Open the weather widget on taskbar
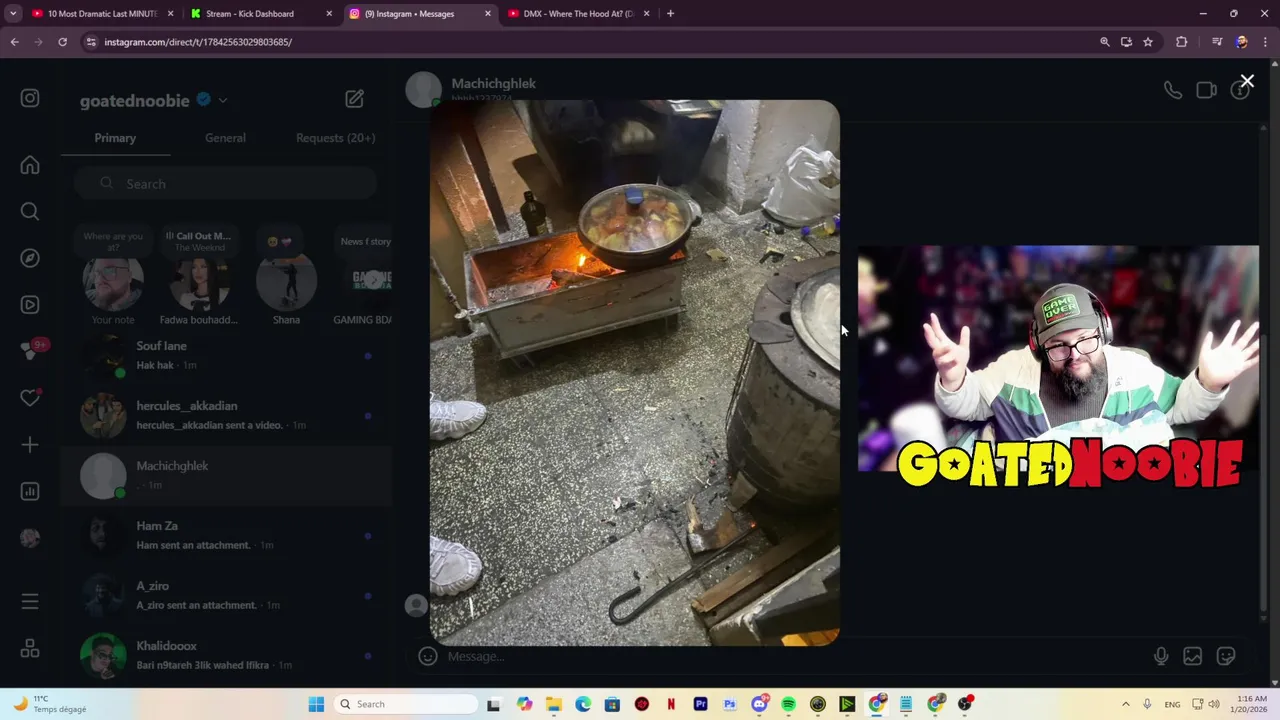 pyautogui.click(x=50, y=704)
